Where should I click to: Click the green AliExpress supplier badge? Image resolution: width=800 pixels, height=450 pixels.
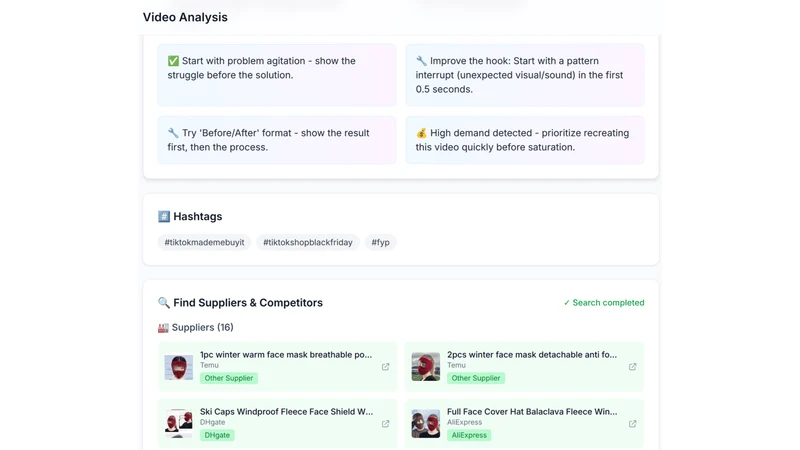(x=469, y=435)
